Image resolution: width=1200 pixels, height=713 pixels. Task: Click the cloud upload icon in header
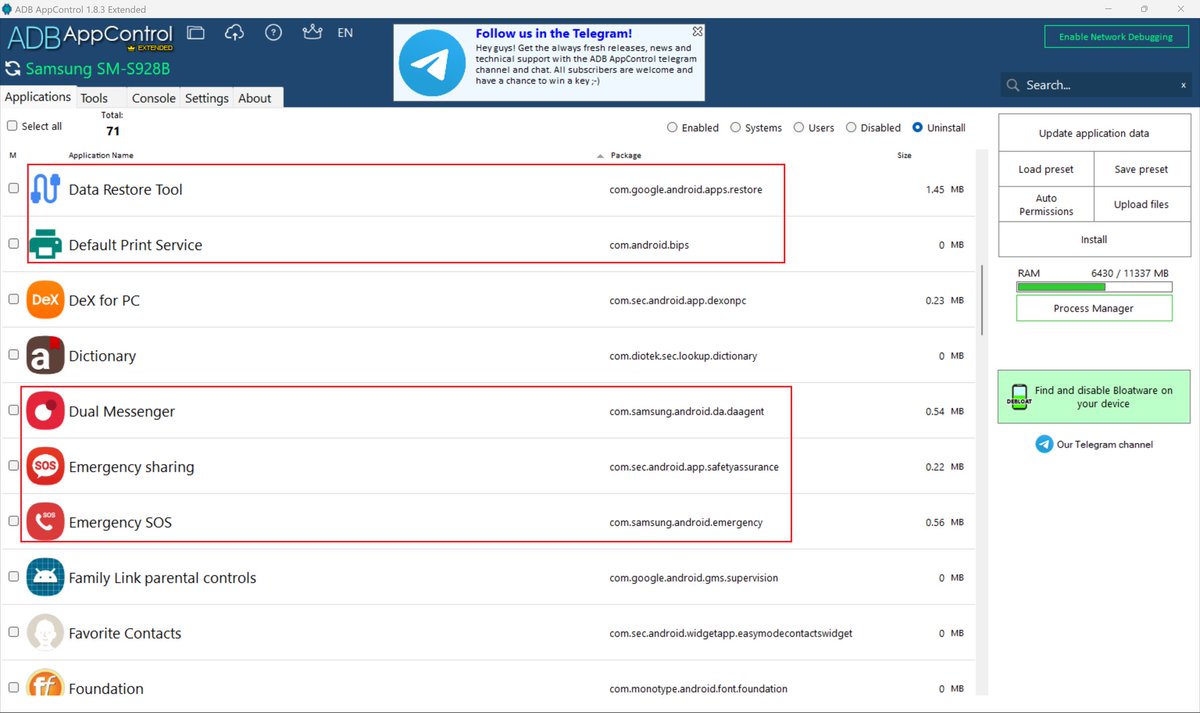pyautogui.click(x=235, y=33)
